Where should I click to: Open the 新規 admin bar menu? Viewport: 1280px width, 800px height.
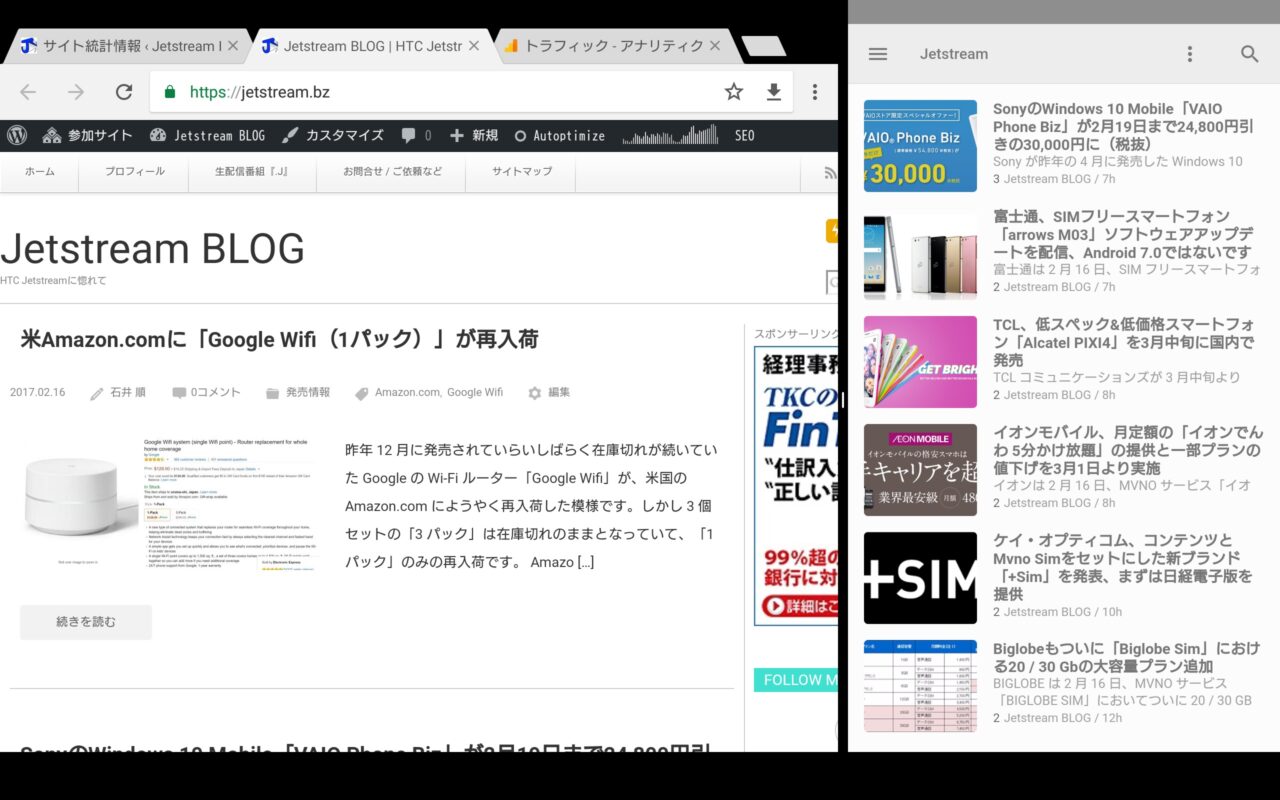[474, 135]
